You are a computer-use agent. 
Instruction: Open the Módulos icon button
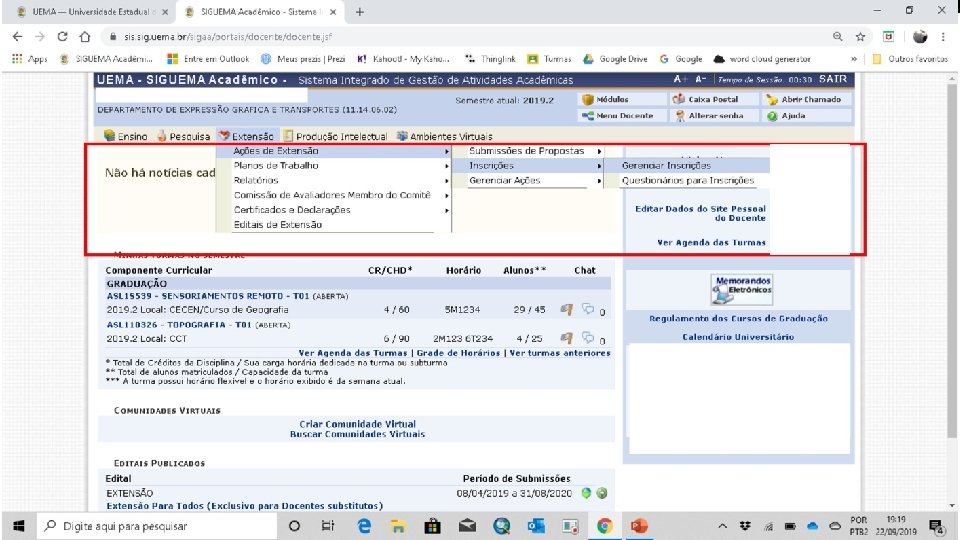606,99
